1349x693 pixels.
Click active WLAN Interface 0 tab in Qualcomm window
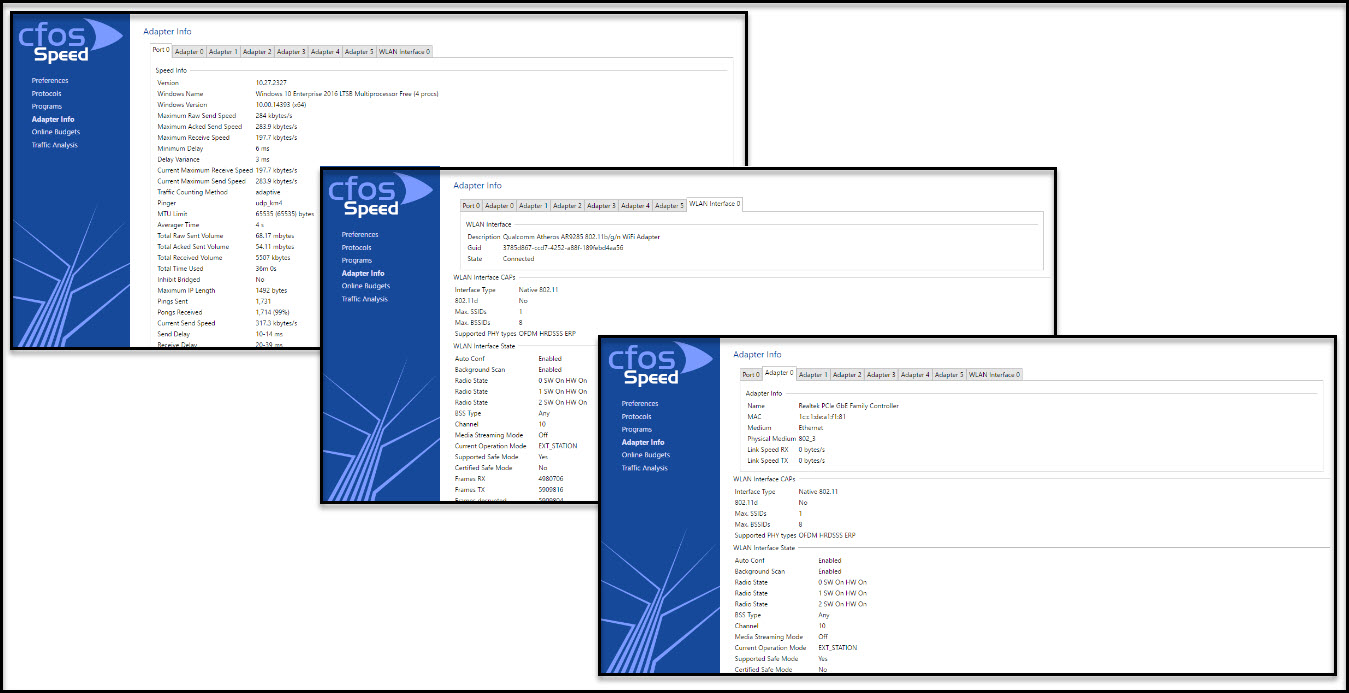click(715, 204)
